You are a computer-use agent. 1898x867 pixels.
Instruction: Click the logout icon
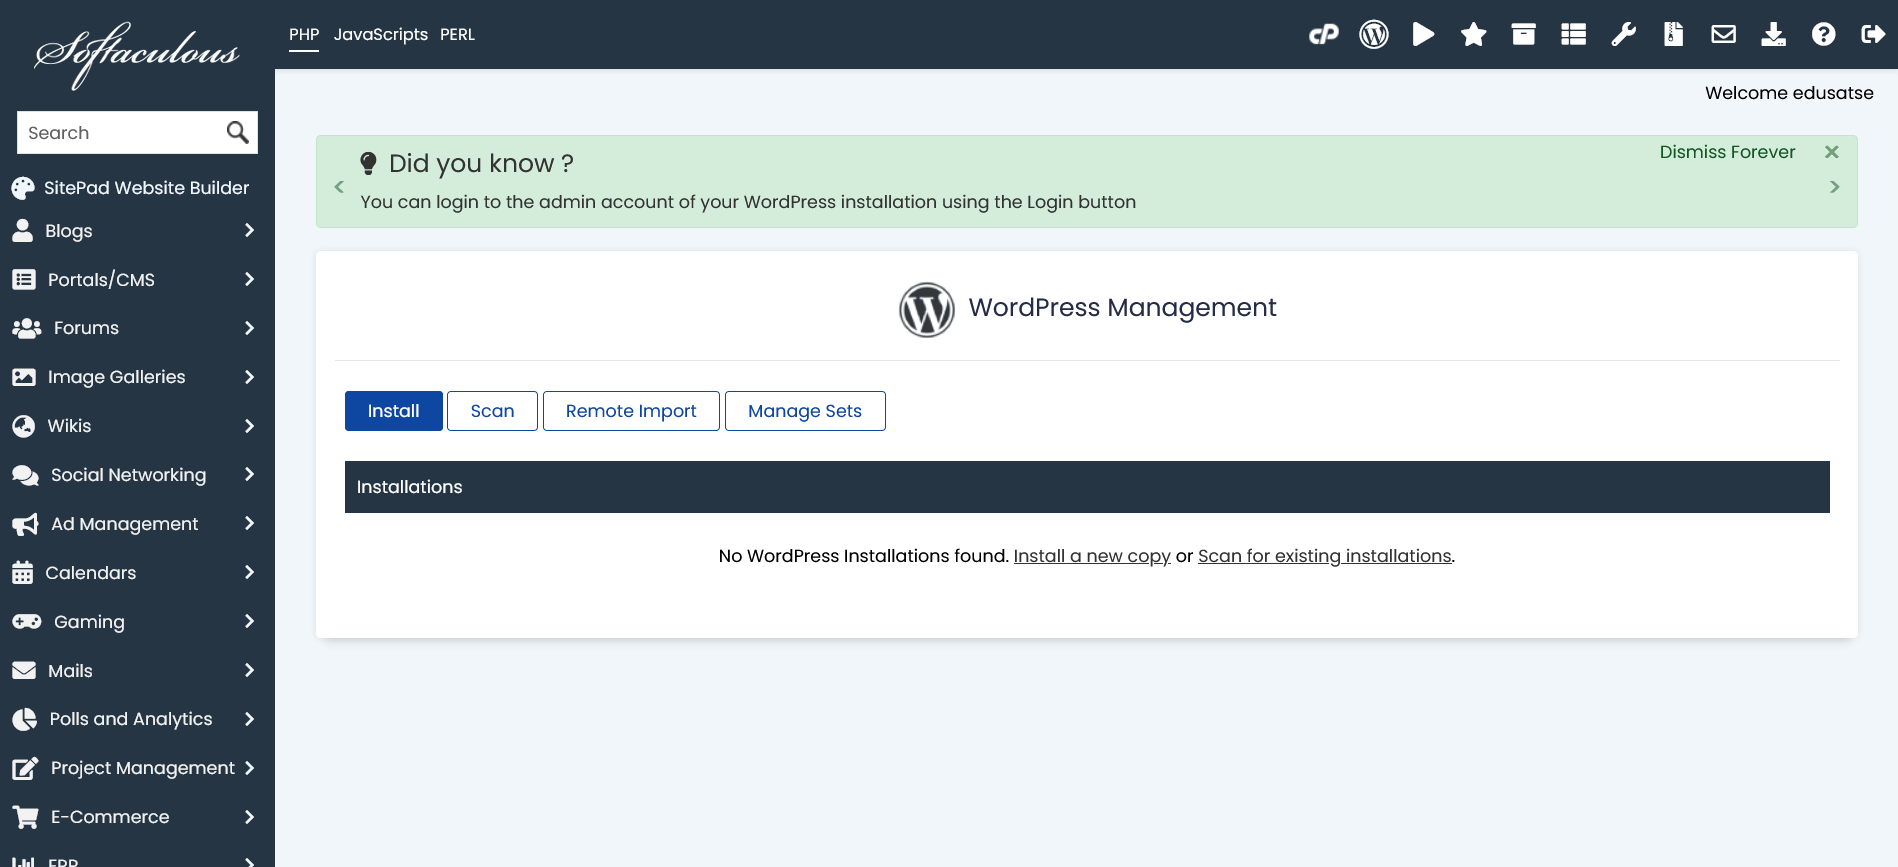click(1872, 35)
